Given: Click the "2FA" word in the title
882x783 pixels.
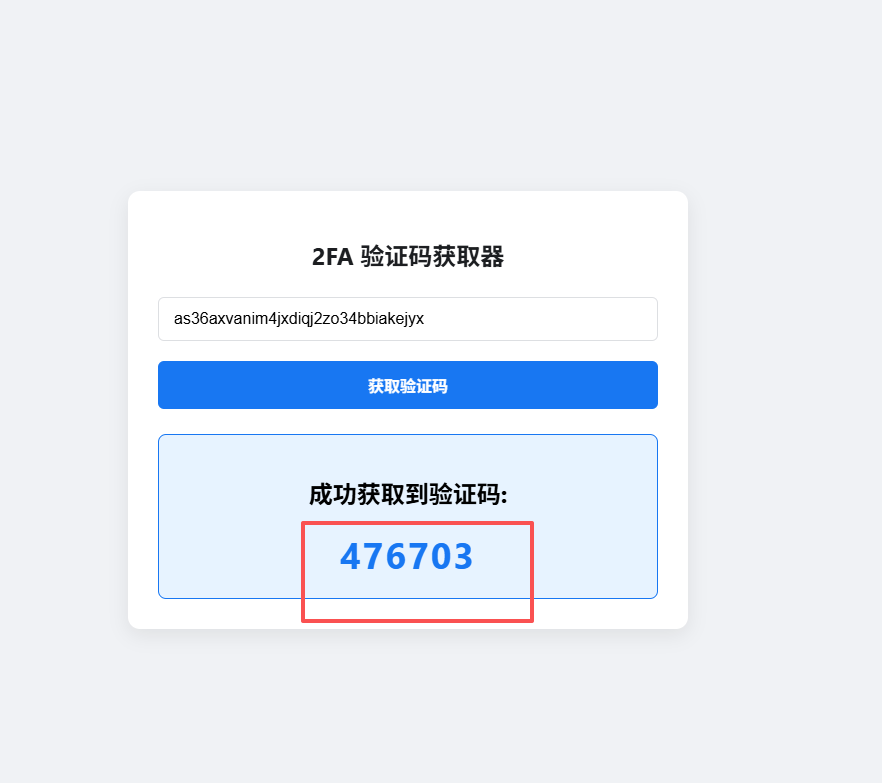Looking at the screenshot, I should (332, 257).
